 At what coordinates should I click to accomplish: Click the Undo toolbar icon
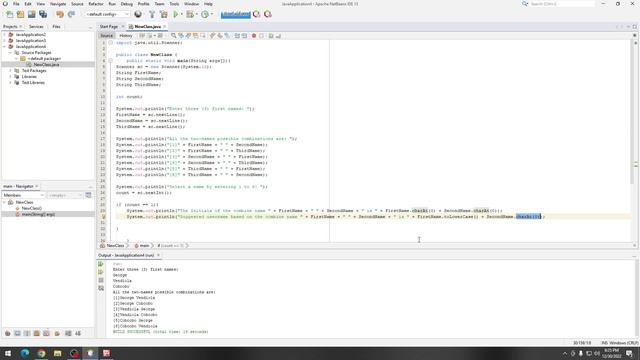(x=60, y=14)
